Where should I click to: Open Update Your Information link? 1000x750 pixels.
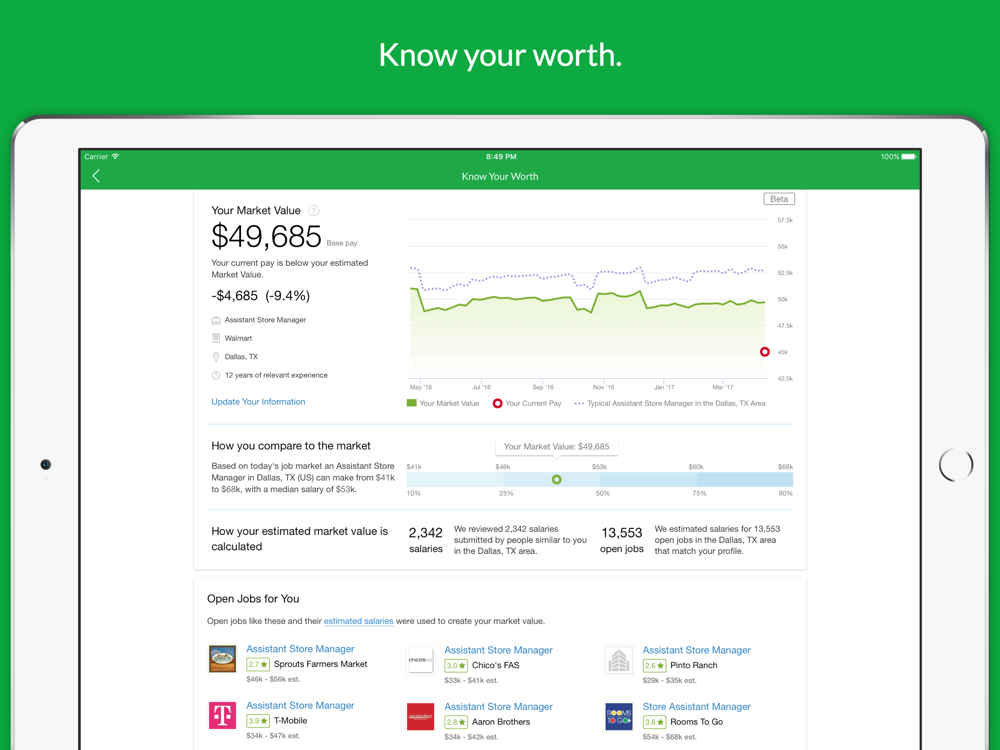(258, 402)
